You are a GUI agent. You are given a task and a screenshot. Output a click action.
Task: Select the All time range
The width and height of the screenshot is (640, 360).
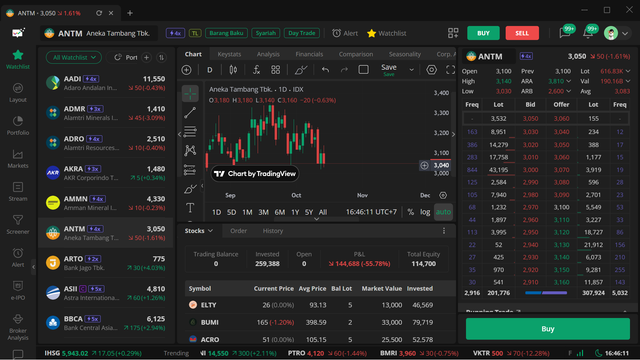pyautogui.click(x=323, y=212)
